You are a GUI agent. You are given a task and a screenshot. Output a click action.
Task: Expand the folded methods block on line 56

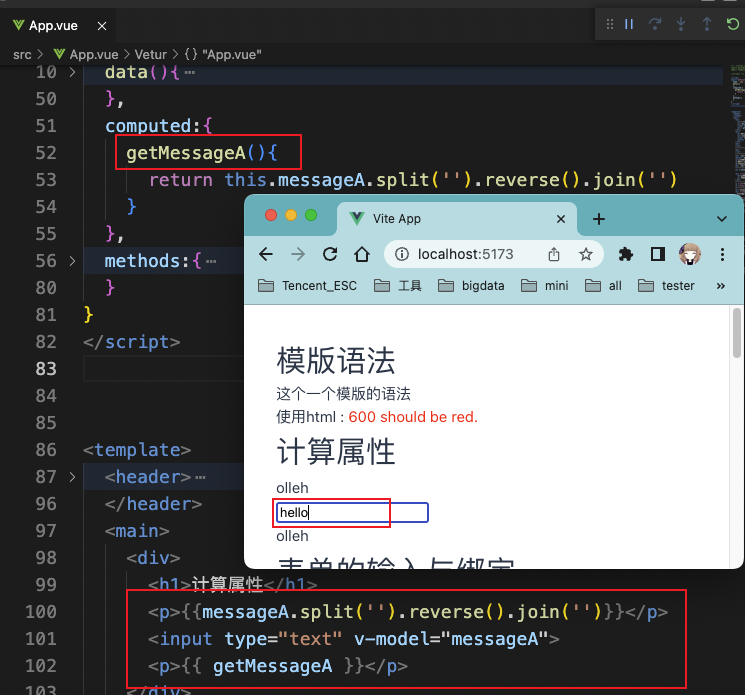pos(72,261)
